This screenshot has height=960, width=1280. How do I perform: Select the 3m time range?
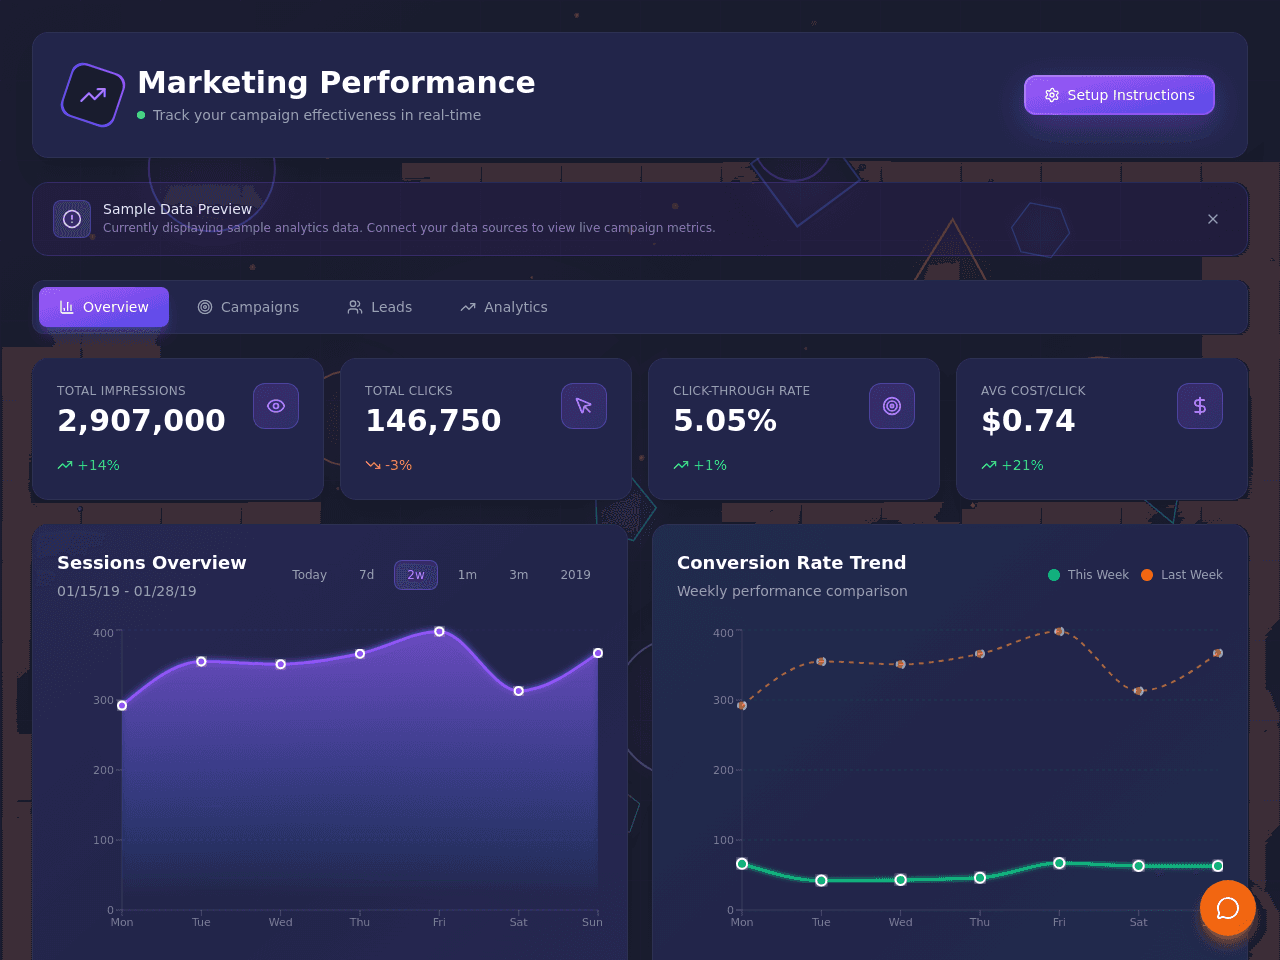519,575
